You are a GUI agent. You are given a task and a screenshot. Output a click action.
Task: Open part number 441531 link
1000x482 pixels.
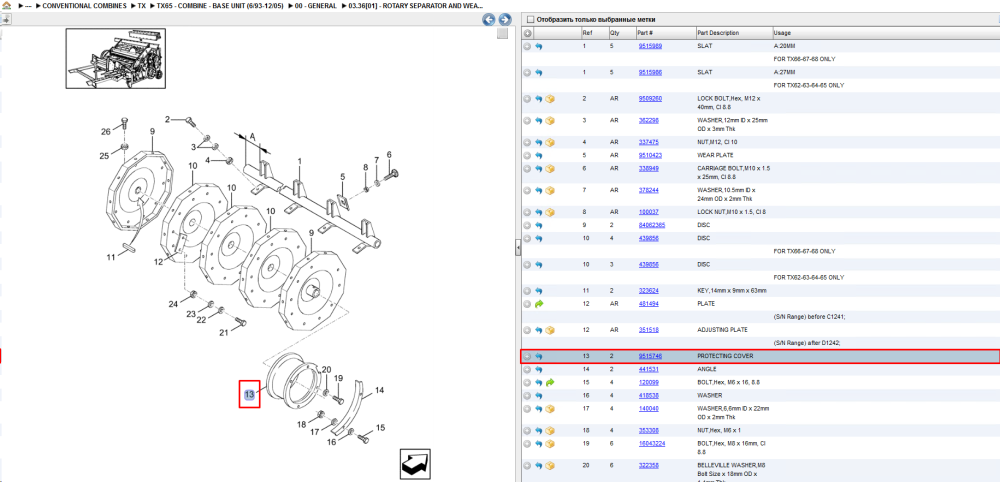tap(649, 369)
